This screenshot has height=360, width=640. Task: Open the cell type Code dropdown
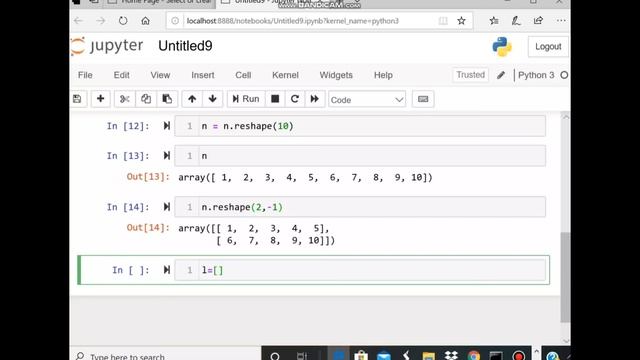point(367,100)
